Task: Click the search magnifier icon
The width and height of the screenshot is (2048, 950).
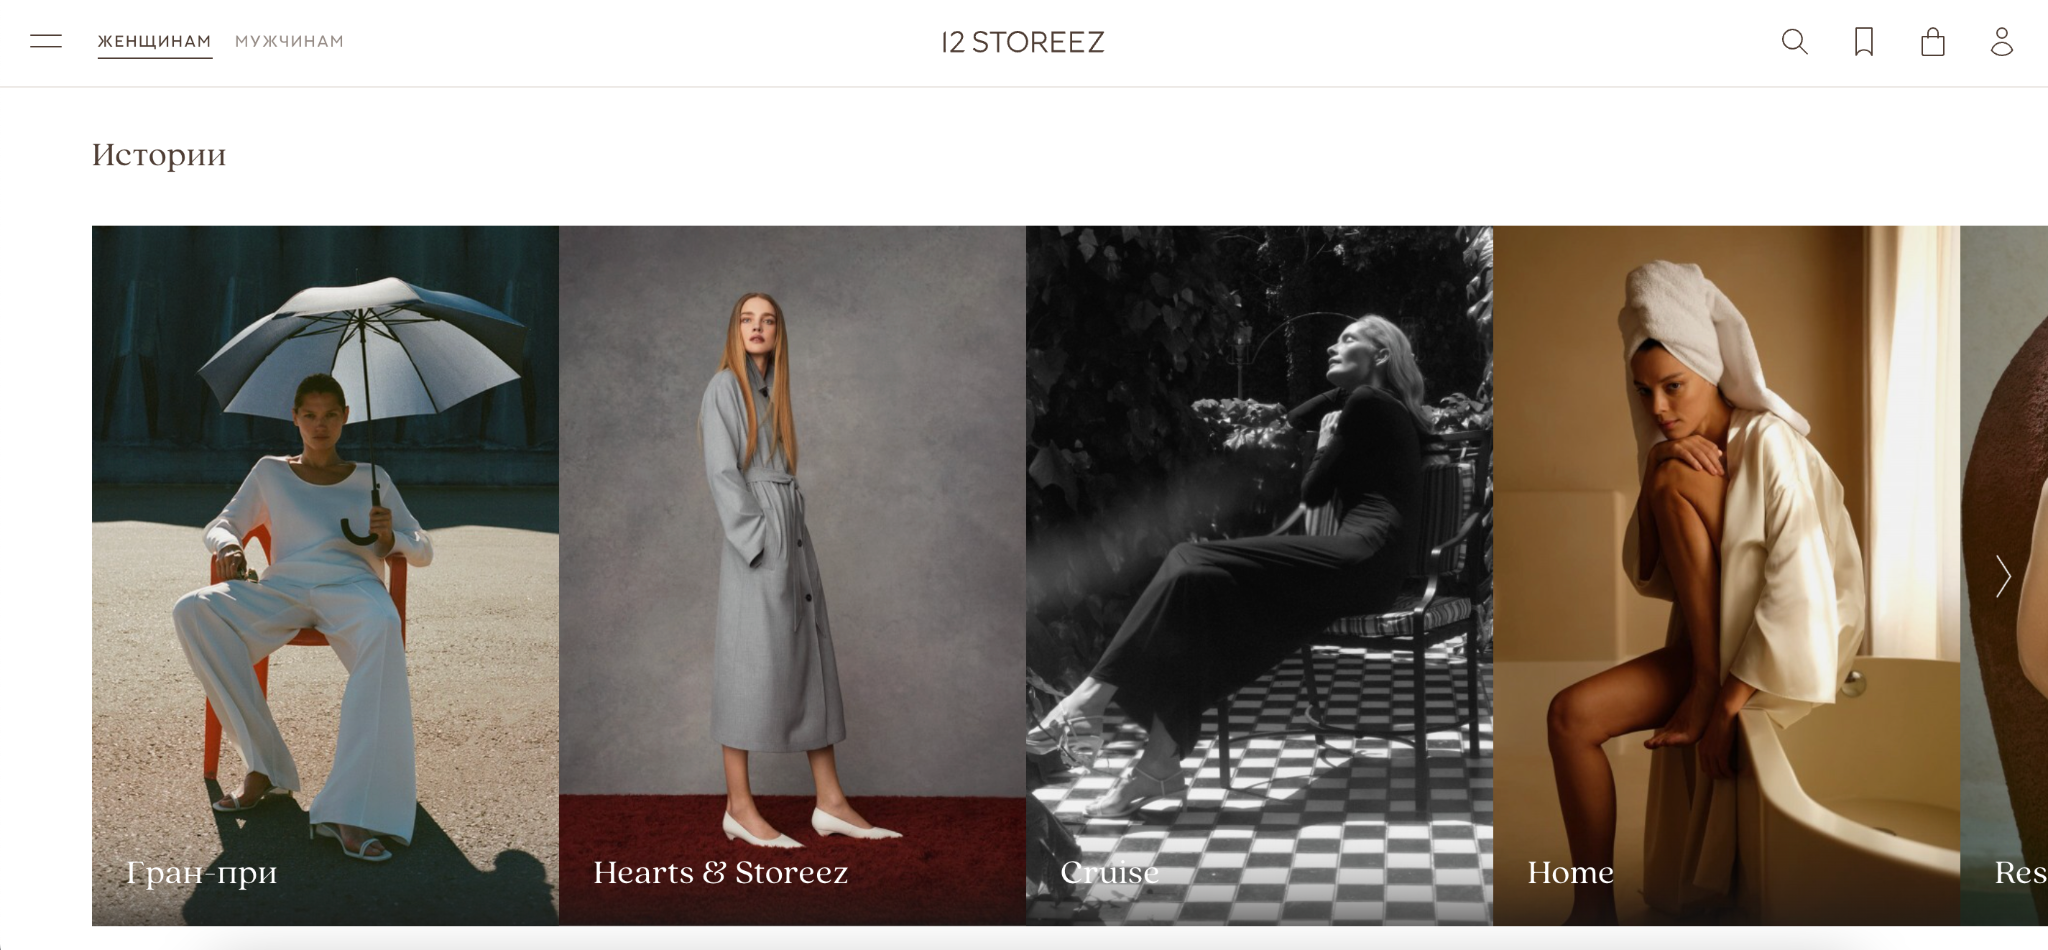Action: click(x=1794, y=42)
